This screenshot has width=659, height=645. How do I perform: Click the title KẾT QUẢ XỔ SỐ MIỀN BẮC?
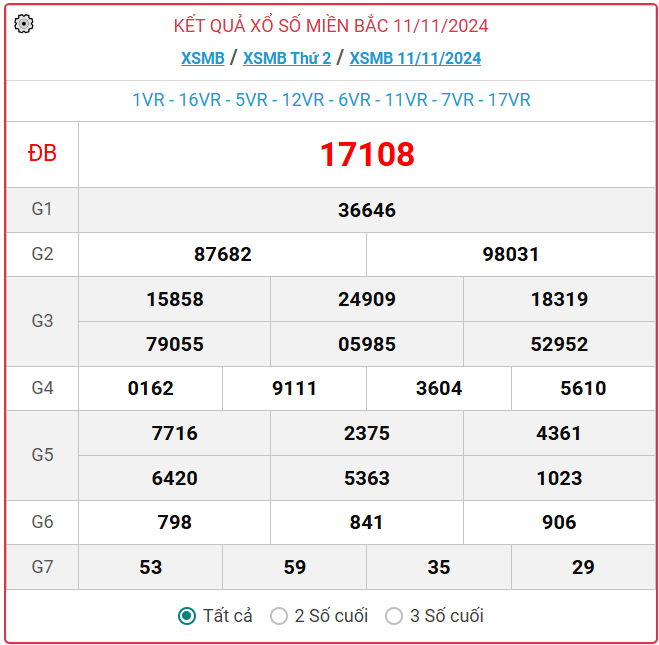click(x=331, y=26)
